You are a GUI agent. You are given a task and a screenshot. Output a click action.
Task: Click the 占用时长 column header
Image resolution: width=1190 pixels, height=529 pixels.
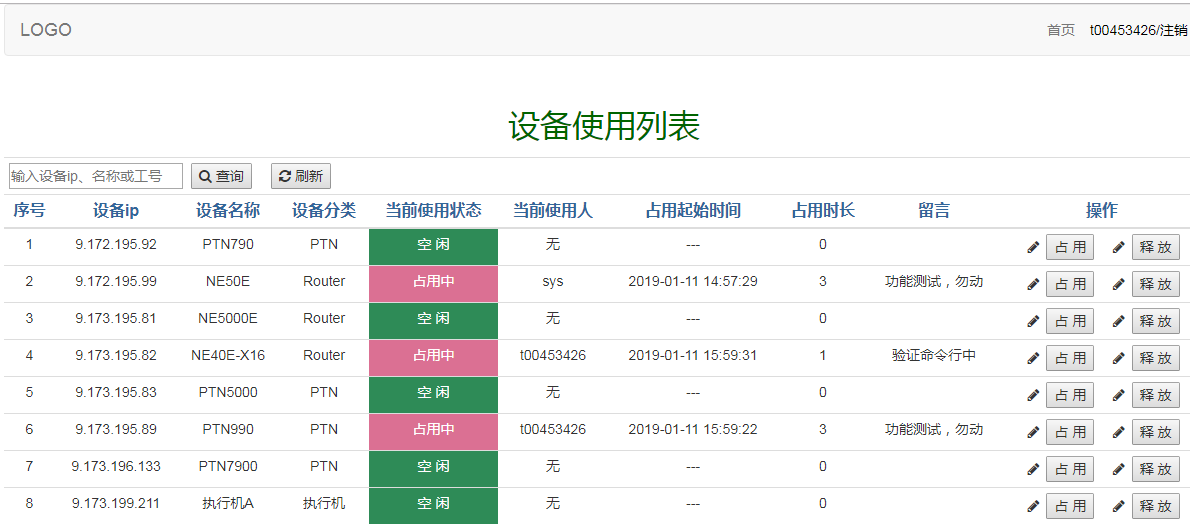click(823, 210)
